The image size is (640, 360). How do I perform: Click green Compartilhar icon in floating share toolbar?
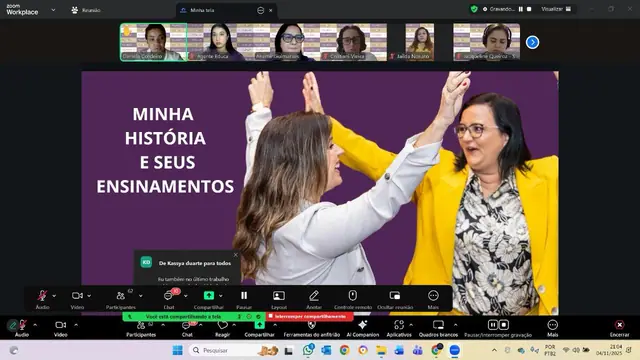209,295
